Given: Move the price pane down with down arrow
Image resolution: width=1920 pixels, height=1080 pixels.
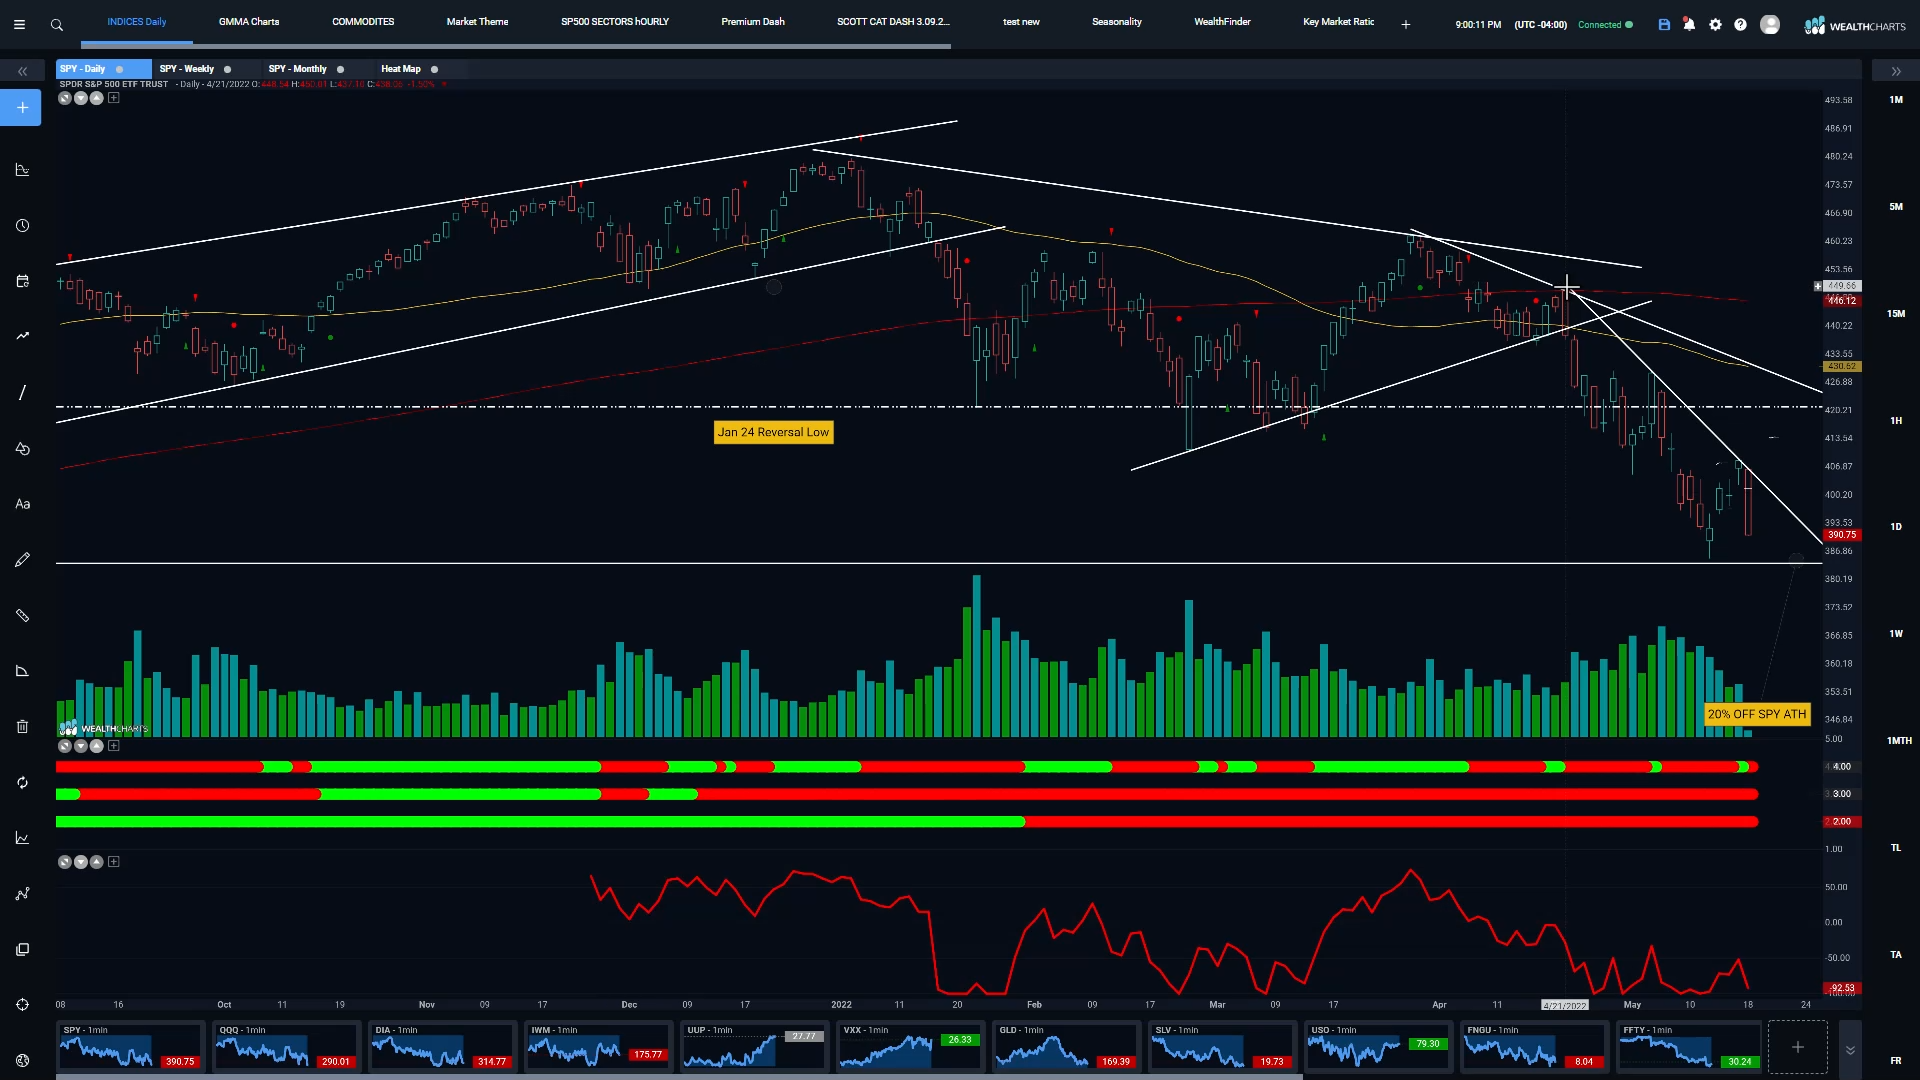Looking at the screenshot, I should click(81, 98).
